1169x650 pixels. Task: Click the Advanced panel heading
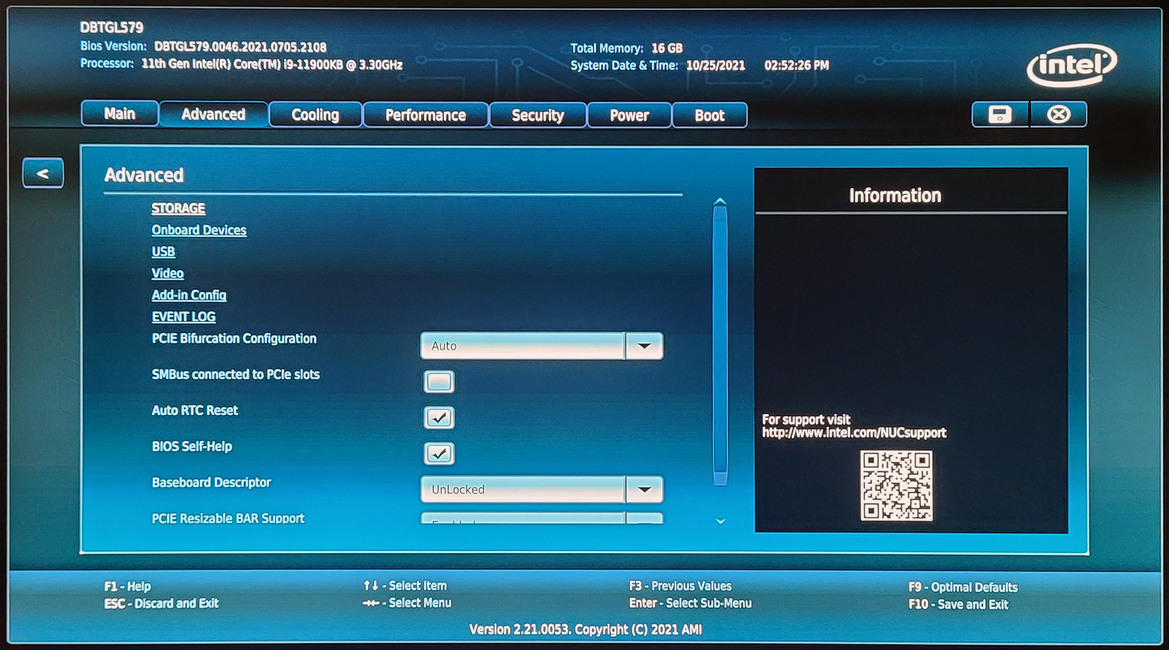pos(144,175)
